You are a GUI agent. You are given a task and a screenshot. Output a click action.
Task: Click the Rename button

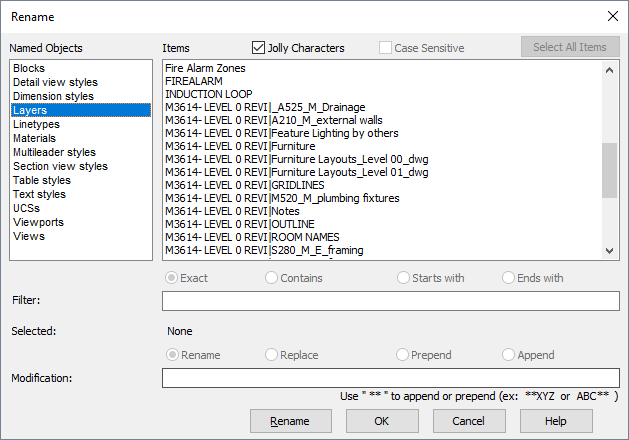[291, 421]
